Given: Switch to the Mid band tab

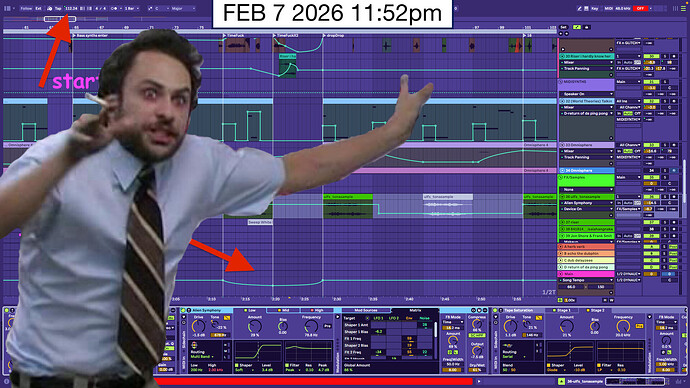Looking at the screenshot, I should pyautogui.click(x=283, y=310).
